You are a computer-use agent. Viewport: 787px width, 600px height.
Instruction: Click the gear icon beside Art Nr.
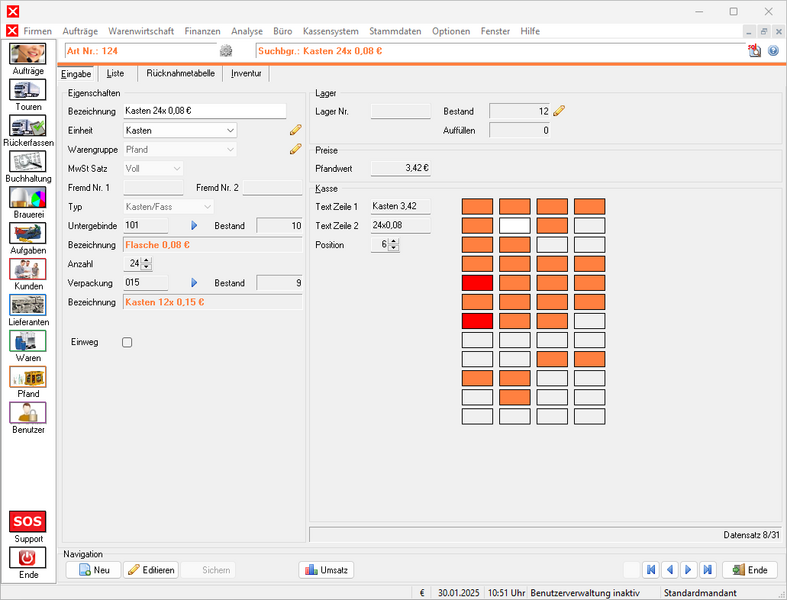click(x=226, y=51)
